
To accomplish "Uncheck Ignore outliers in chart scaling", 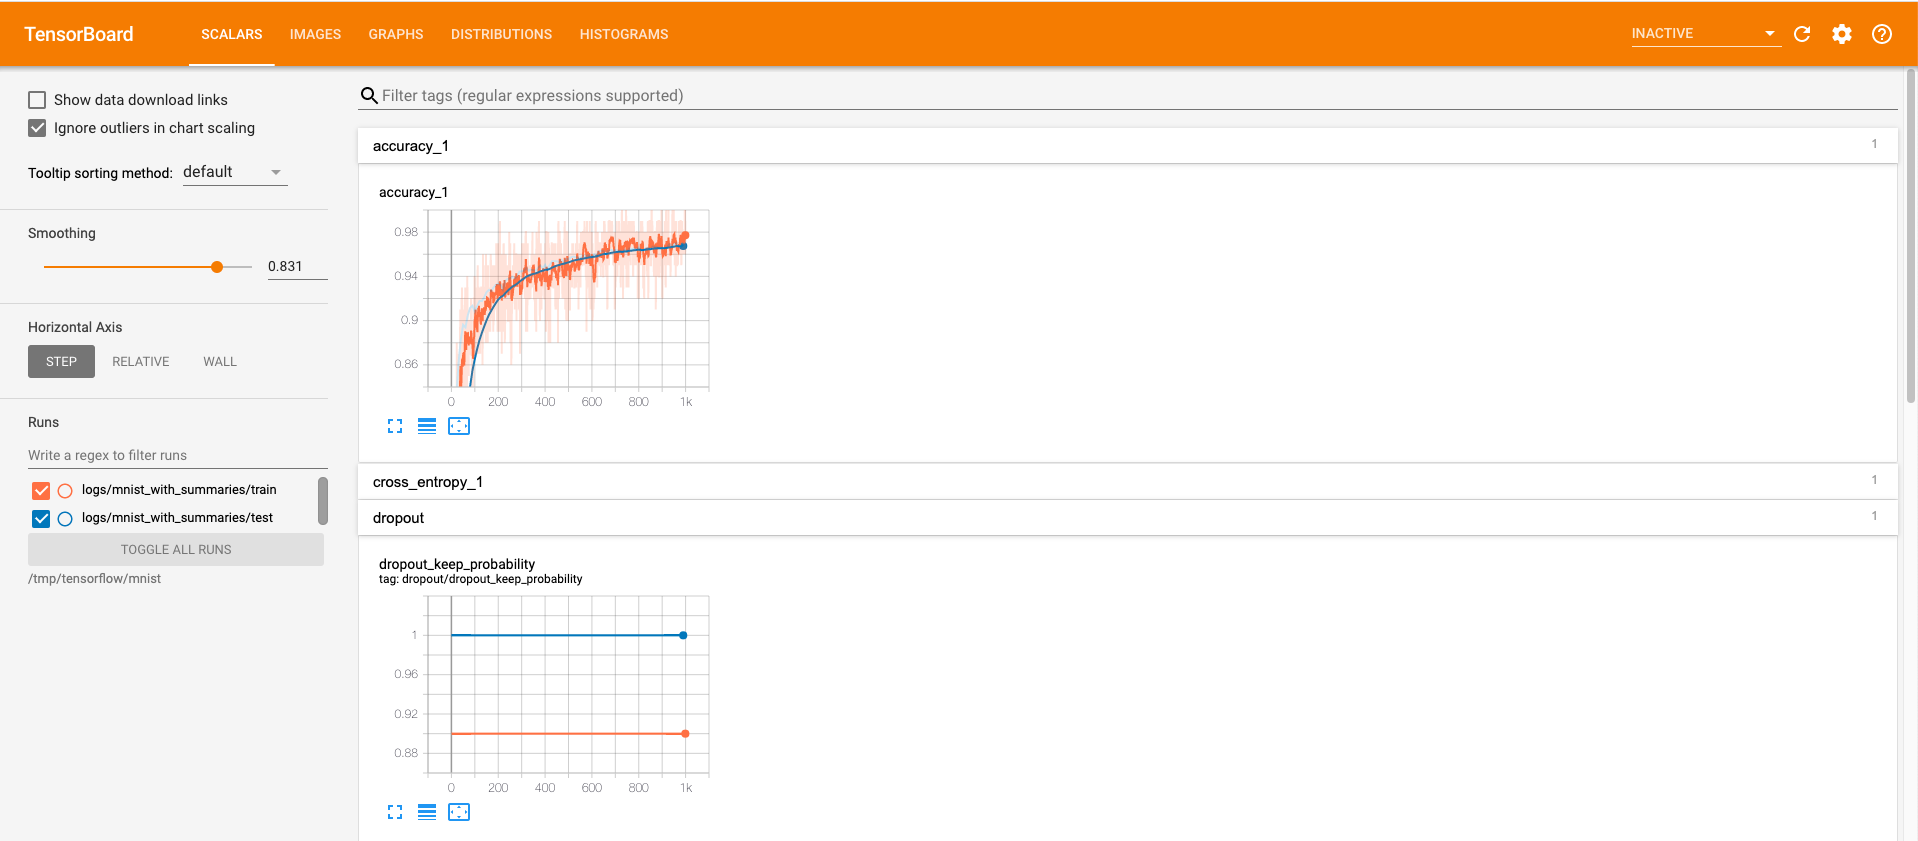I will (37, 128).
